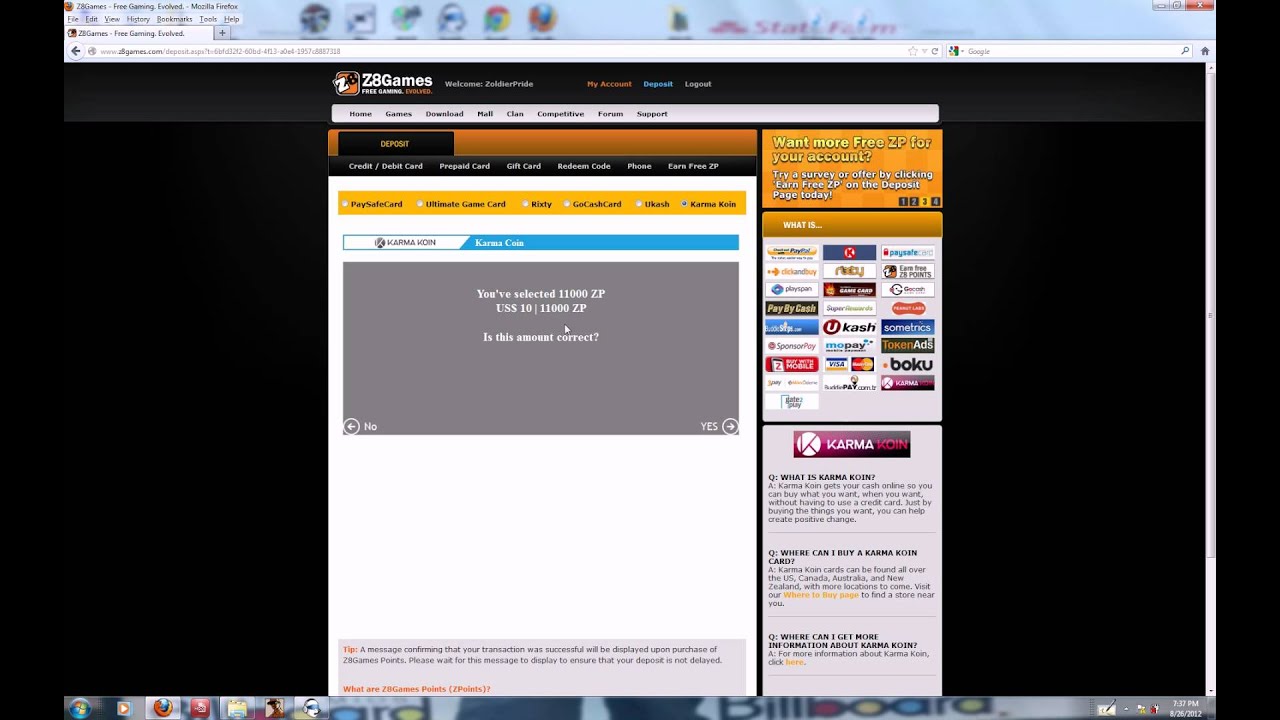1280x720 pixels.
Task: Click the Buy With Mobile logo
Action: (x=791, y=364)
